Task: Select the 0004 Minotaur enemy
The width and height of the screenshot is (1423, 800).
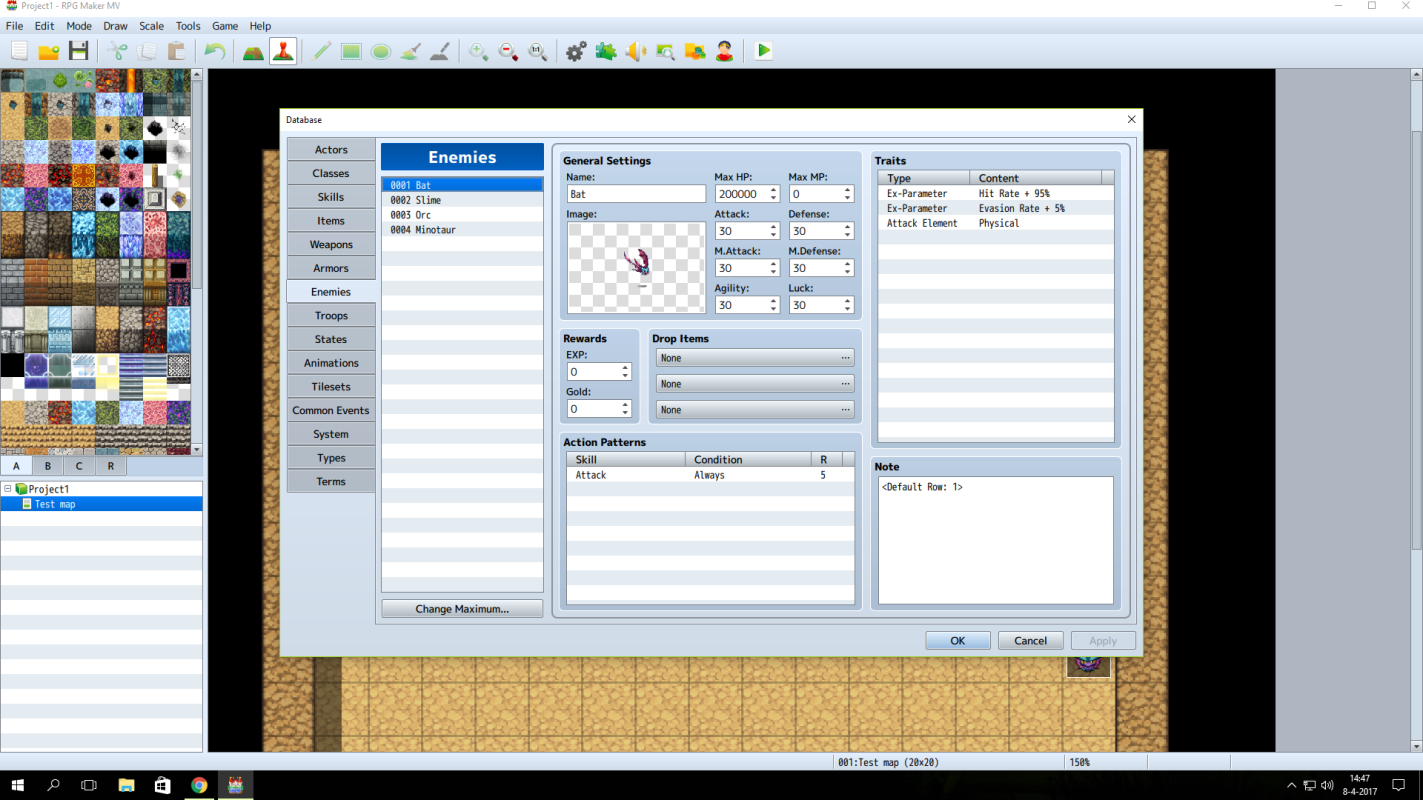Action: click(x=462, y=230)
